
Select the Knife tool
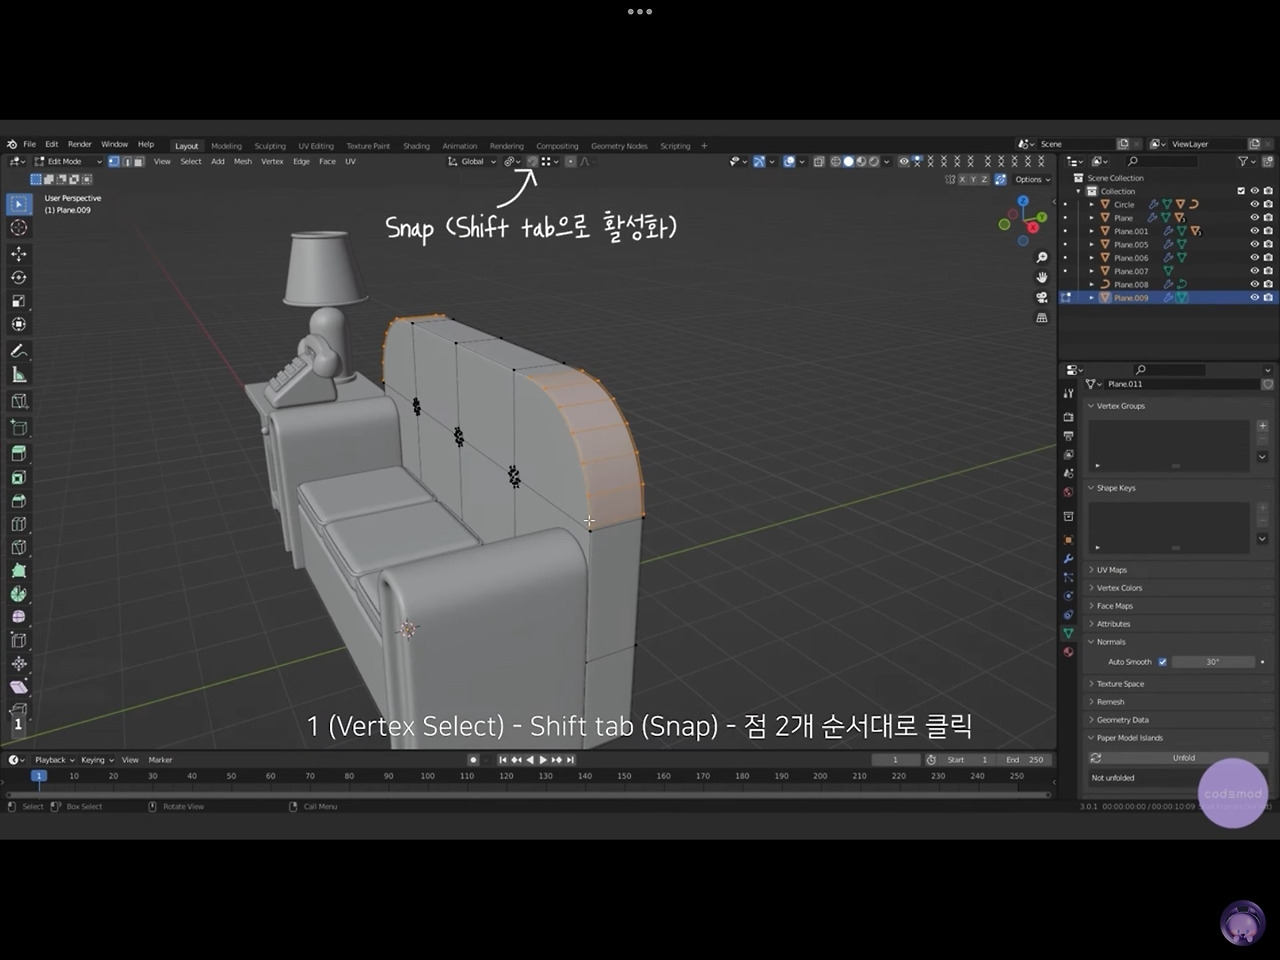click(19, 547)
